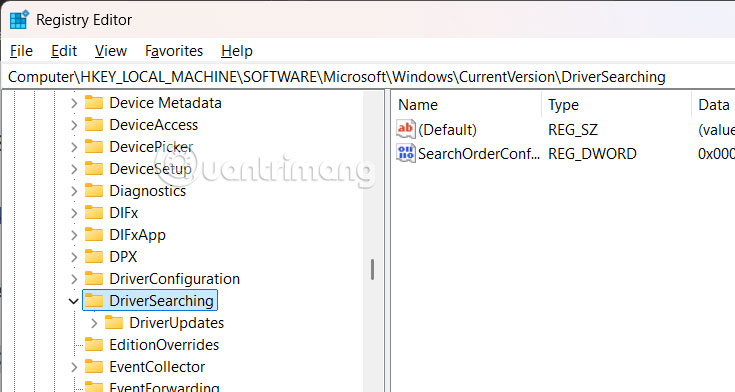Screen dimensions: 735x392
Task: Click the Registry Editor app icon
Action: 19,20
